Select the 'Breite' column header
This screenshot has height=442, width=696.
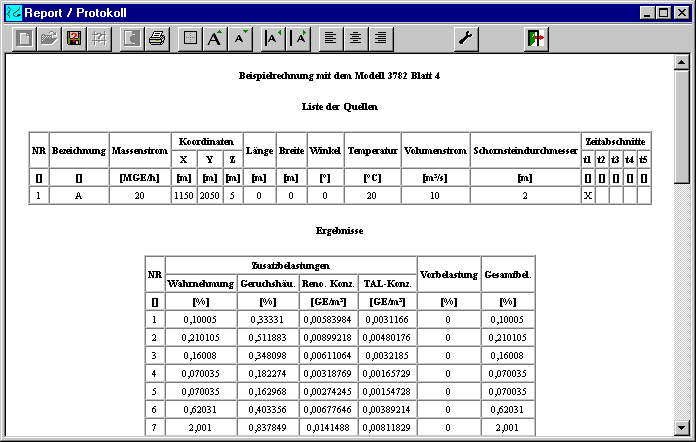pos(291,150)
